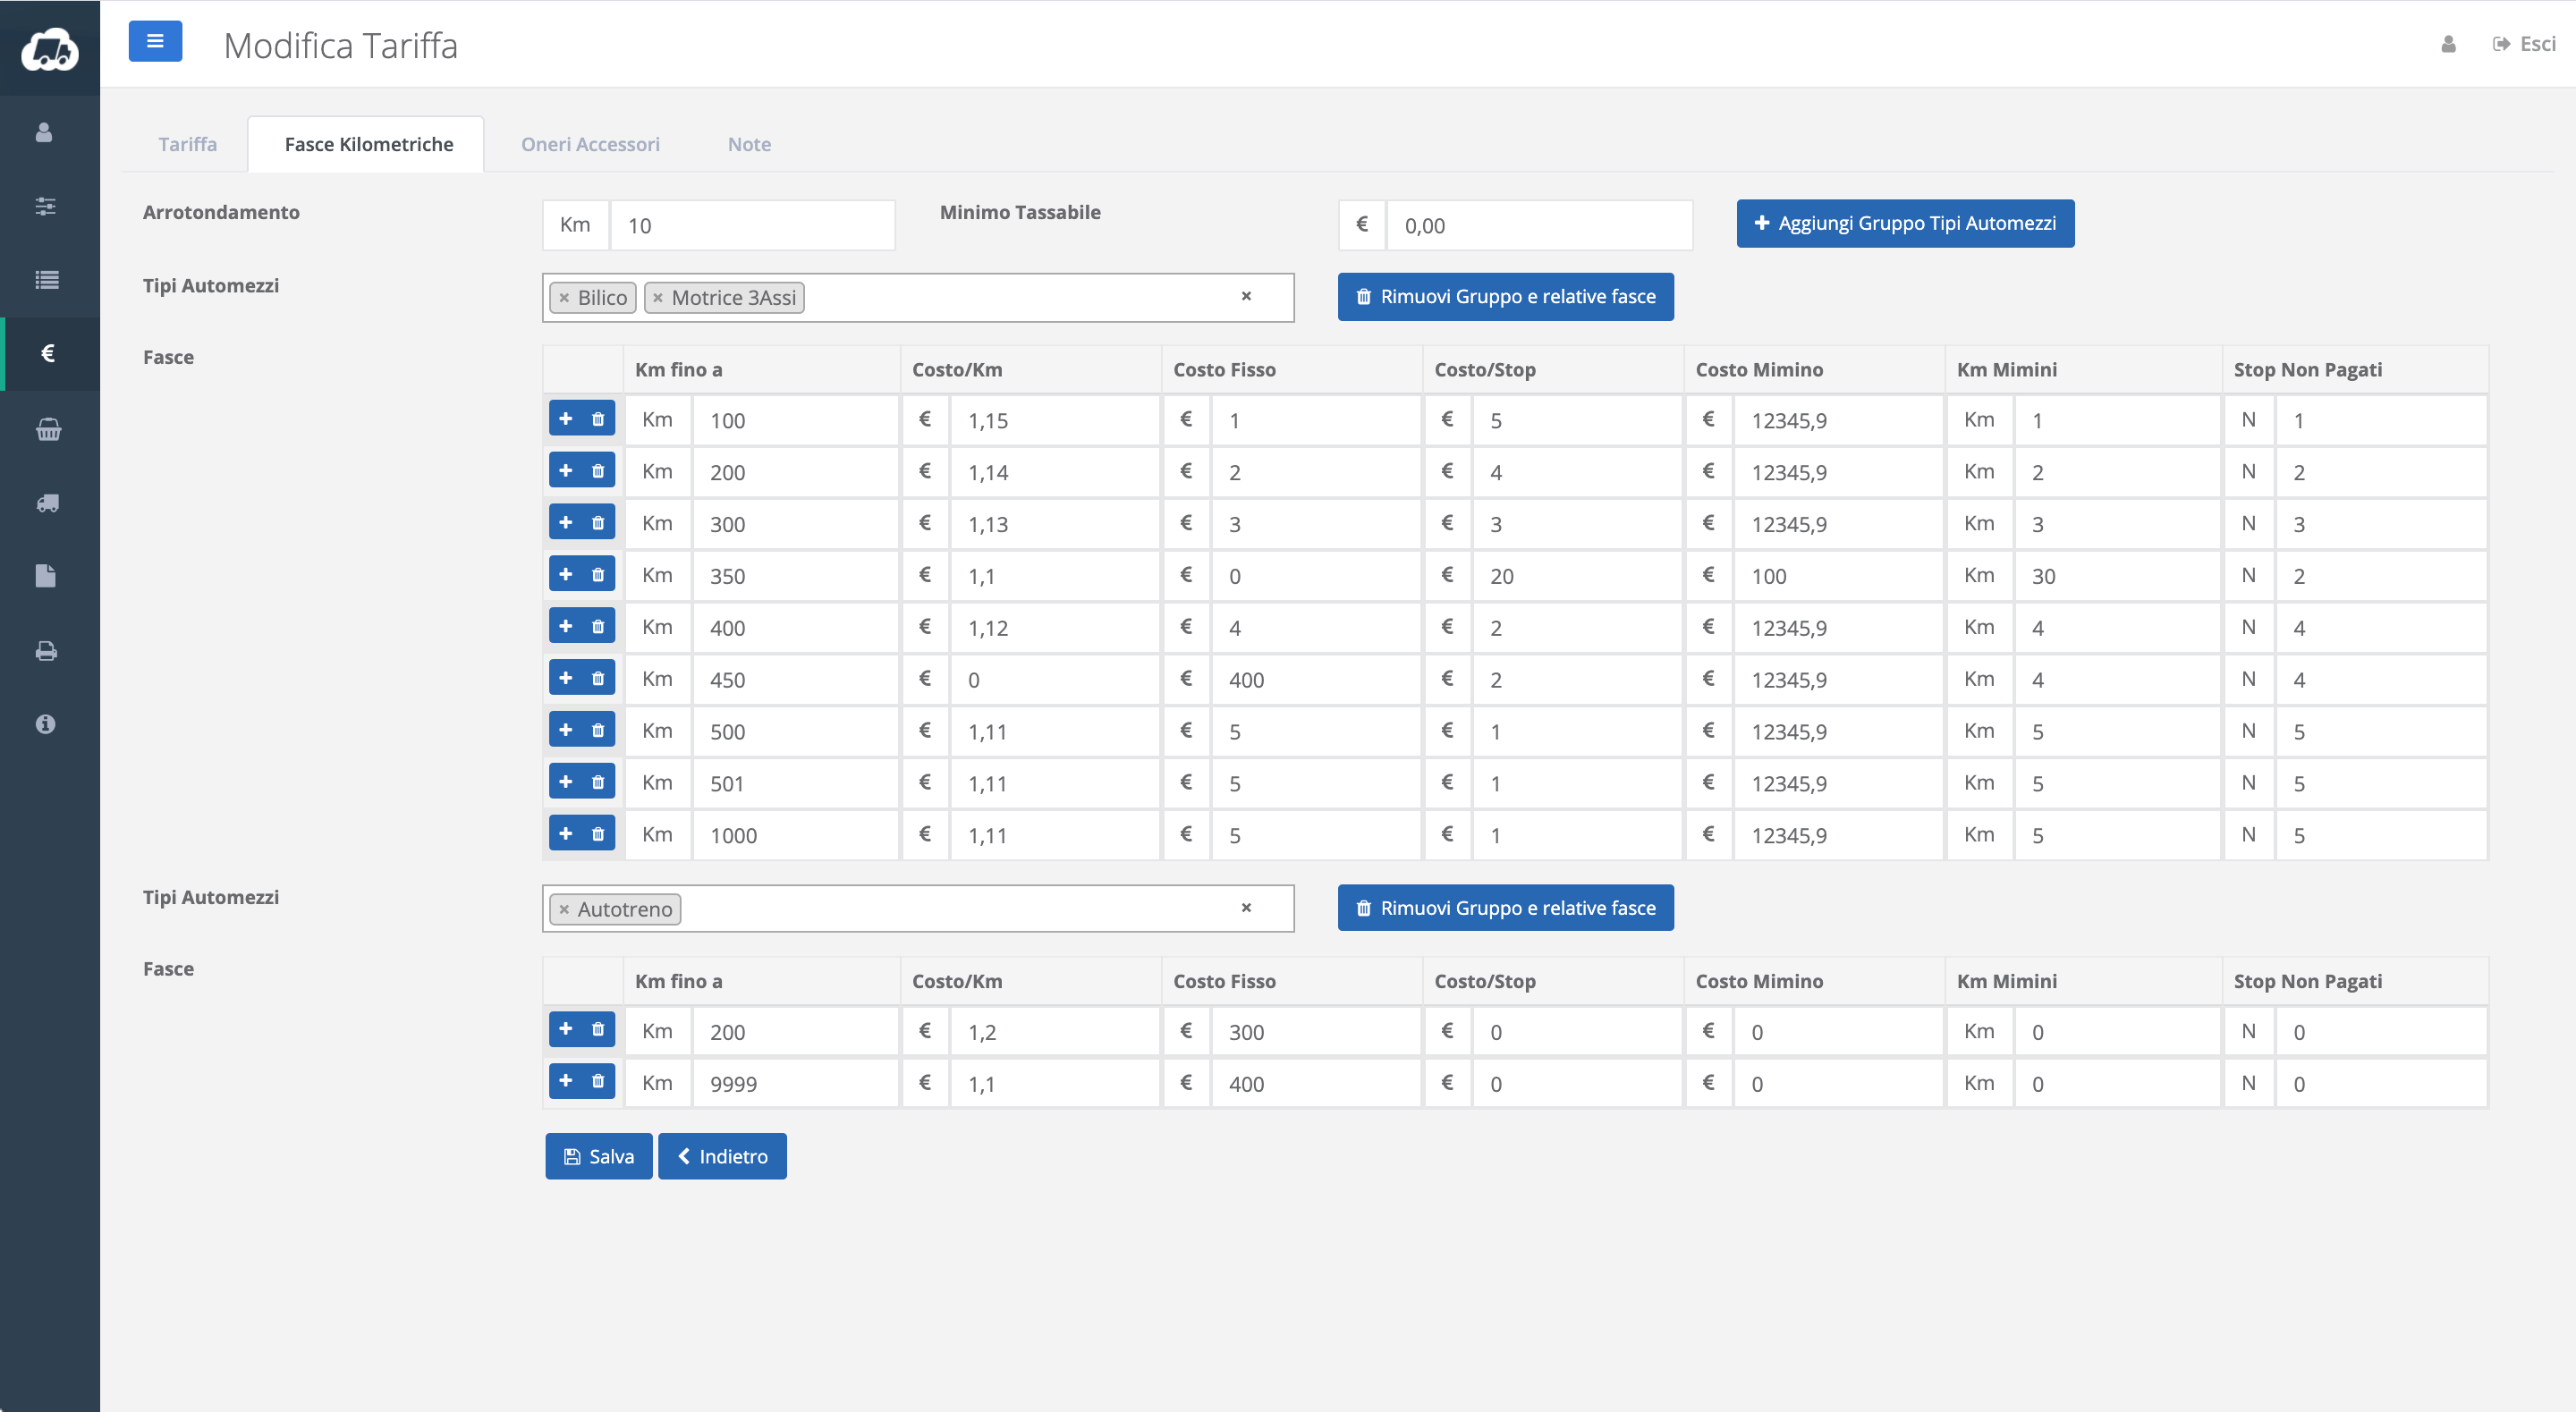
Task: Click the Arrotondamento Km input field
Action: [x=751, y=226]
